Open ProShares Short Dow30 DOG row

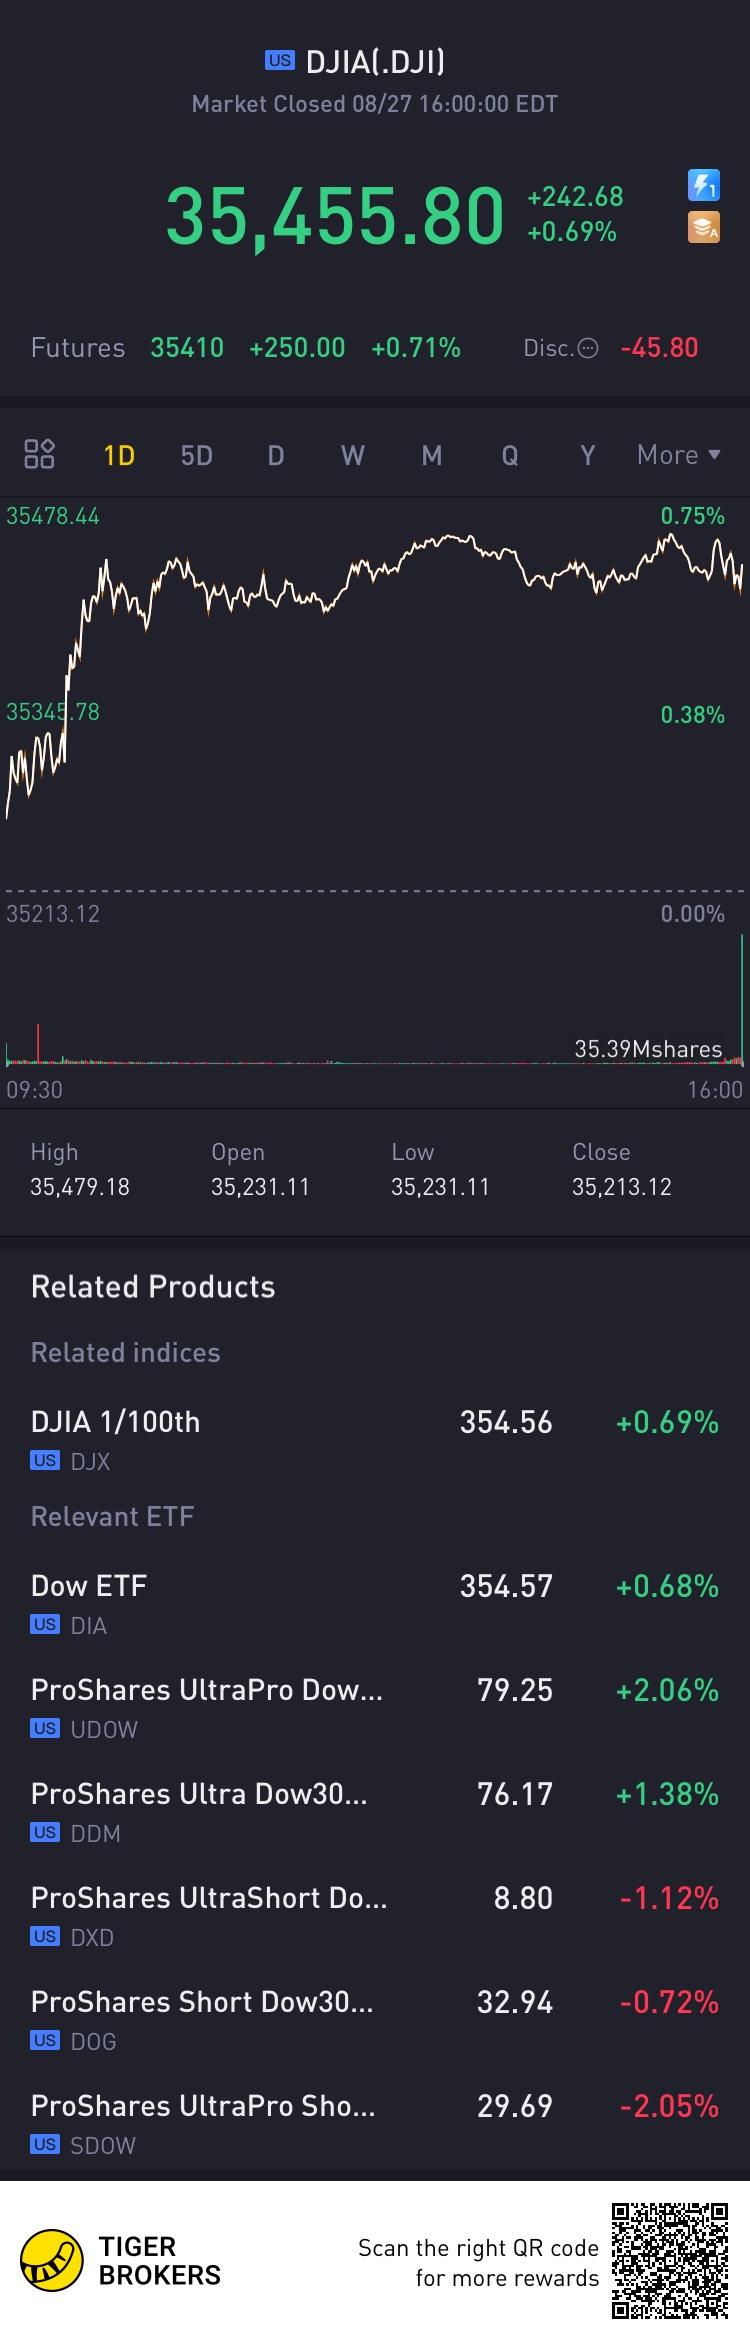pyautogui.click(x=375, y=2018)
